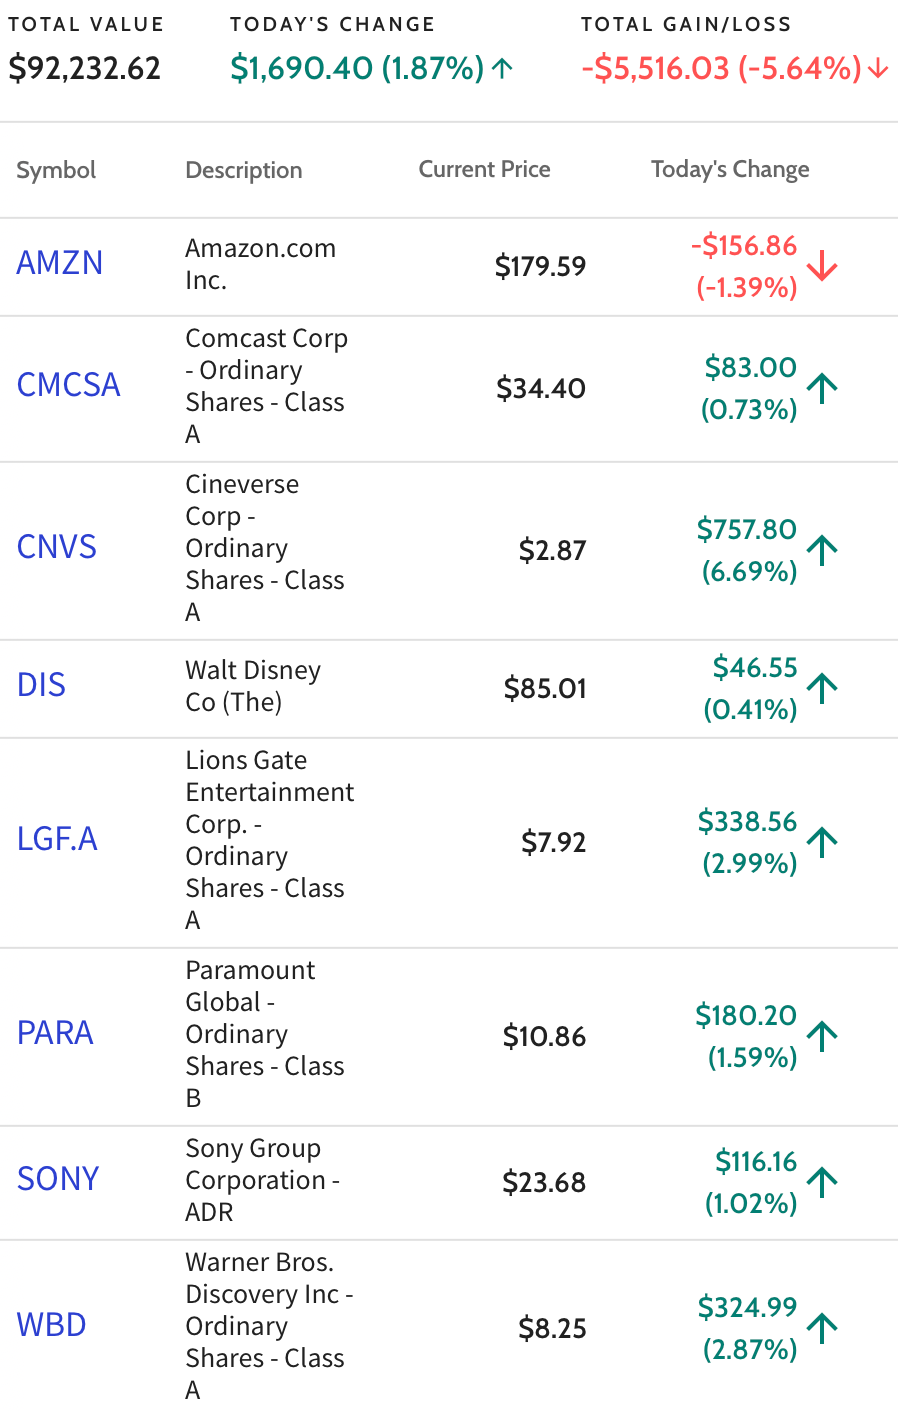
Task: Open the DIS ticker symbol link
Action: pyautogui.click(x=41, y=685)
